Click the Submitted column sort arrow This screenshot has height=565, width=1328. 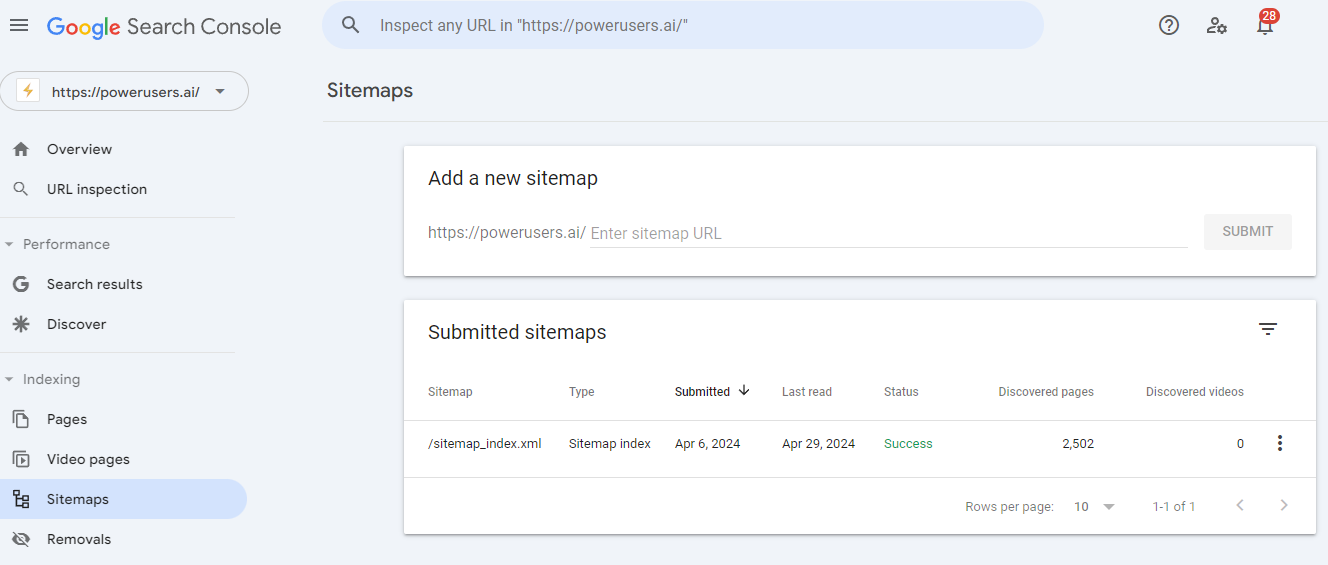(x=744, y=391)
